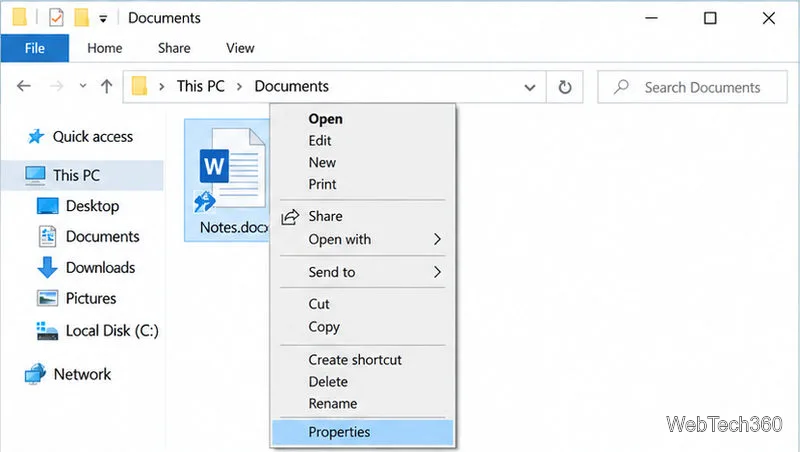
Task: Open the Customize Quick Access Toolbar dropdown
Action: 103,19
